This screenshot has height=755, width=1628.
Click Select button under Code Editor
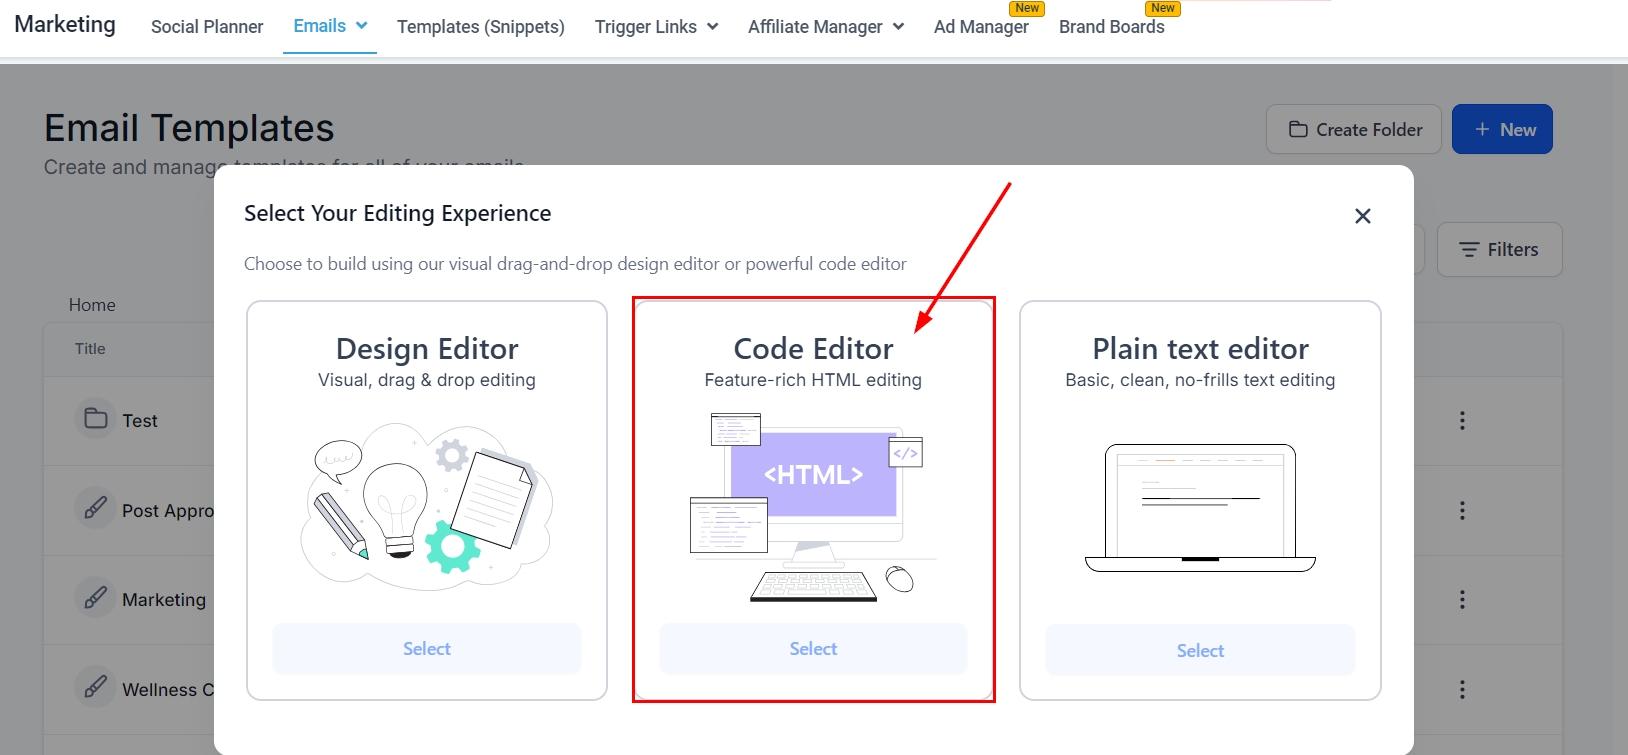pyautogui.click(x=813, y=649)
